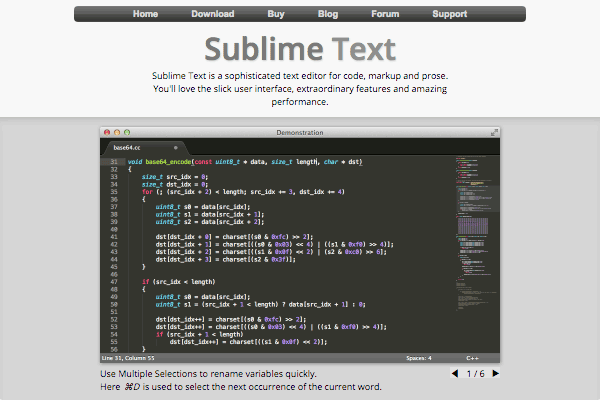
Task: Click 'Line 31, Column 55' status text
Action: pos(128,358)
